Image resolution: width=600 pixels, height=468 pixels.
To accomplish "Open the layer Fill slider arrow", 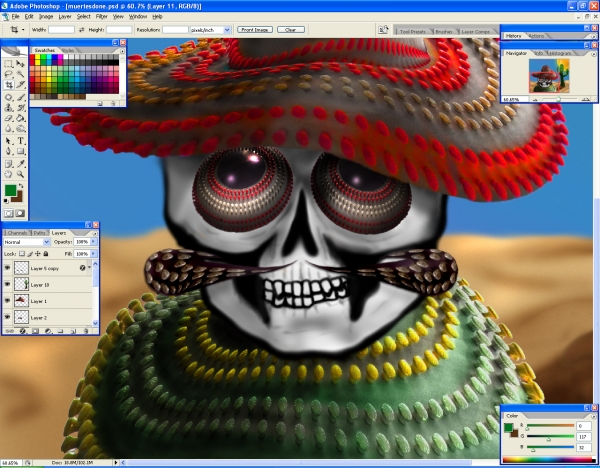I will 93,253.
